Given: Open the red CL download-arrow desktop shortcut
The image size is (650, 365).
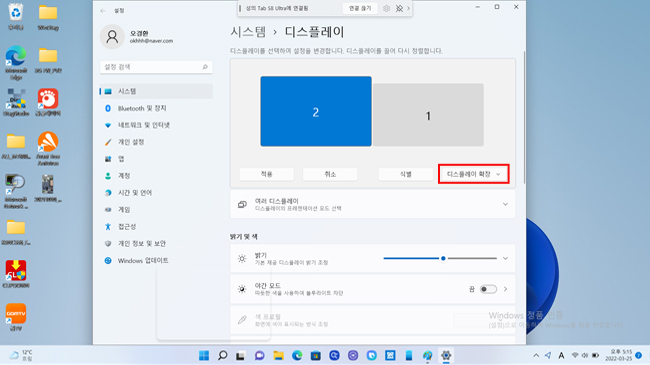Looking at the screenshot, I should pyautogui.click(x=16, y=274).
